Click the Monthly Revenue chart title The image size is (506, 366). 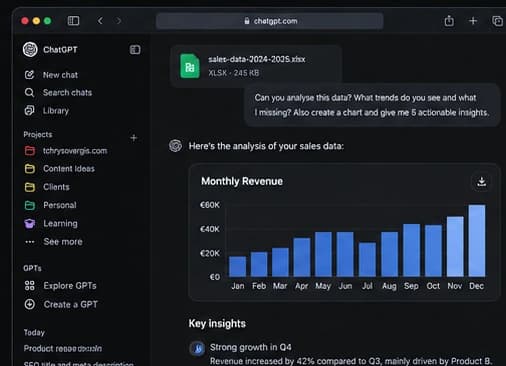click(242, 181)
